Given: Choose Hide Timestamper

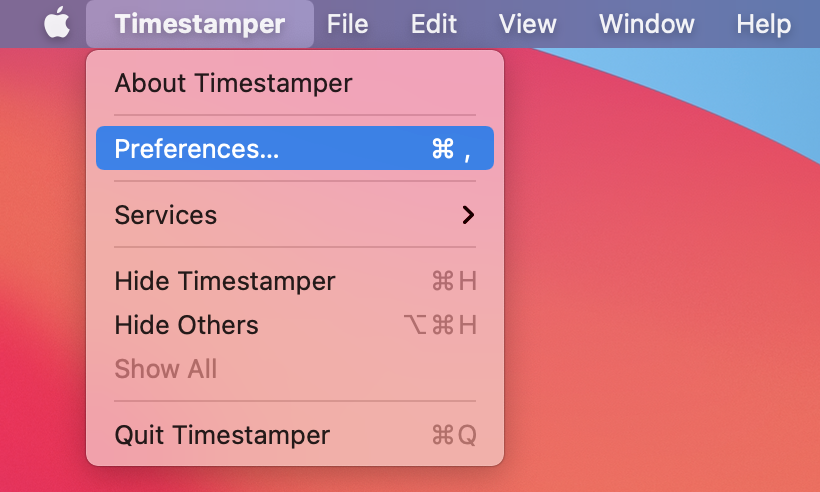Looking at the screenshot, I should coord(225,281).
